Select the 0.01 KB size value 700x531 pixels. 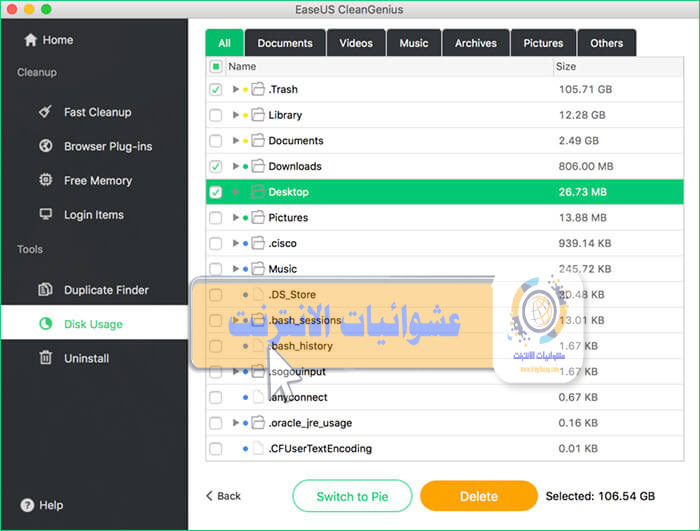578,448
